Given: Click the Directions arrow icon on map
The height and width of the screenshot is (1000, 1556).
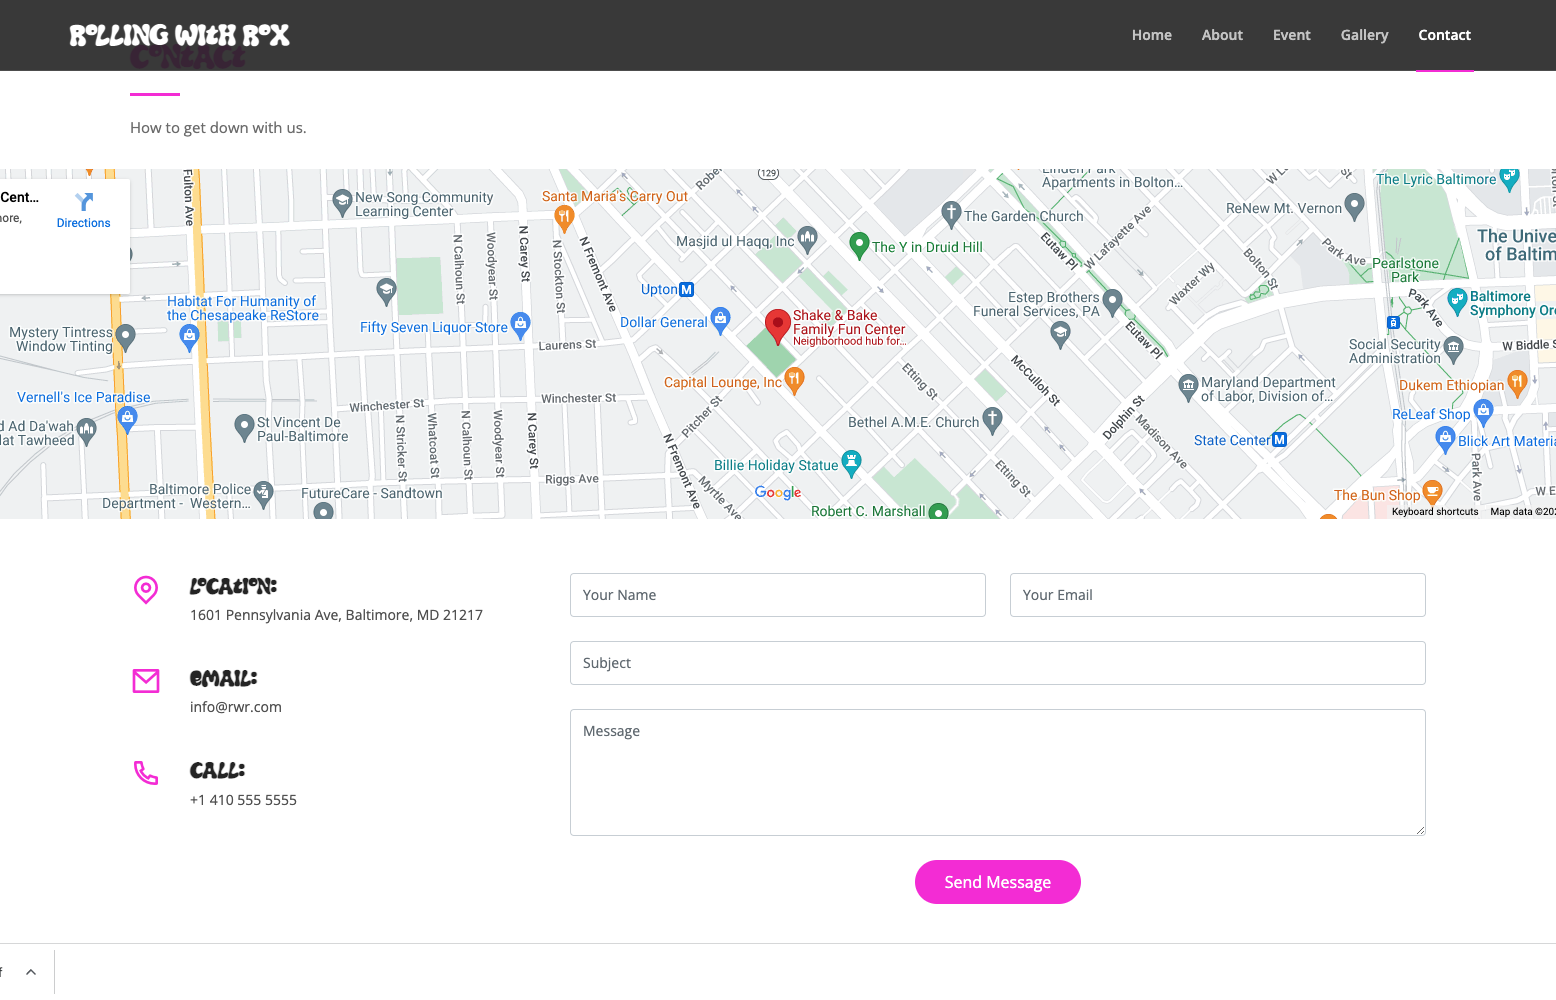Looking at the screenshot, I should (84, 202).
